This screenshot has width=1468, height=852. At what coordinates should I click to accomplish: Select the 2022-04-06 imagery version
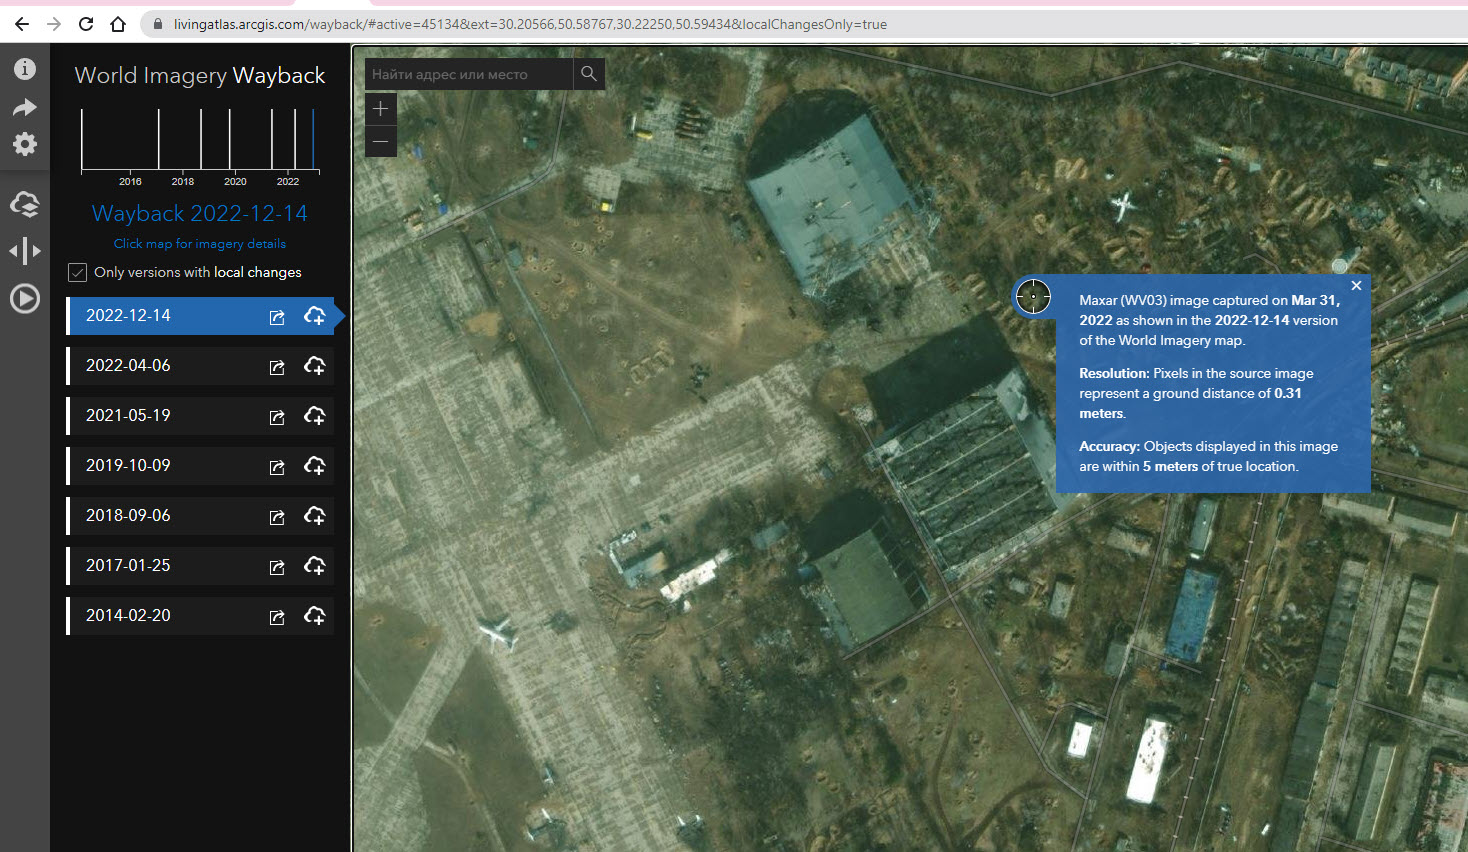(x=128, y=366)
